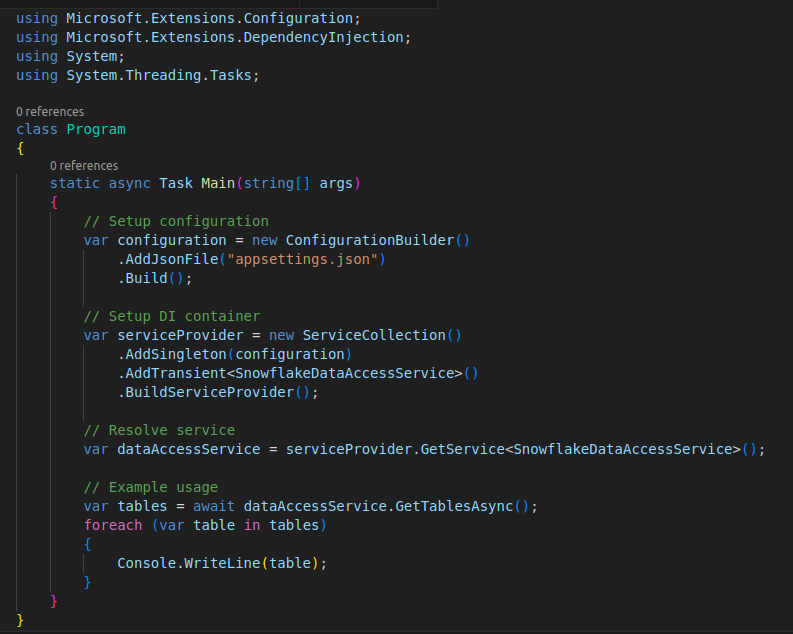Click the foreach keyword
The image size is (793, 634).
point(113,525)
